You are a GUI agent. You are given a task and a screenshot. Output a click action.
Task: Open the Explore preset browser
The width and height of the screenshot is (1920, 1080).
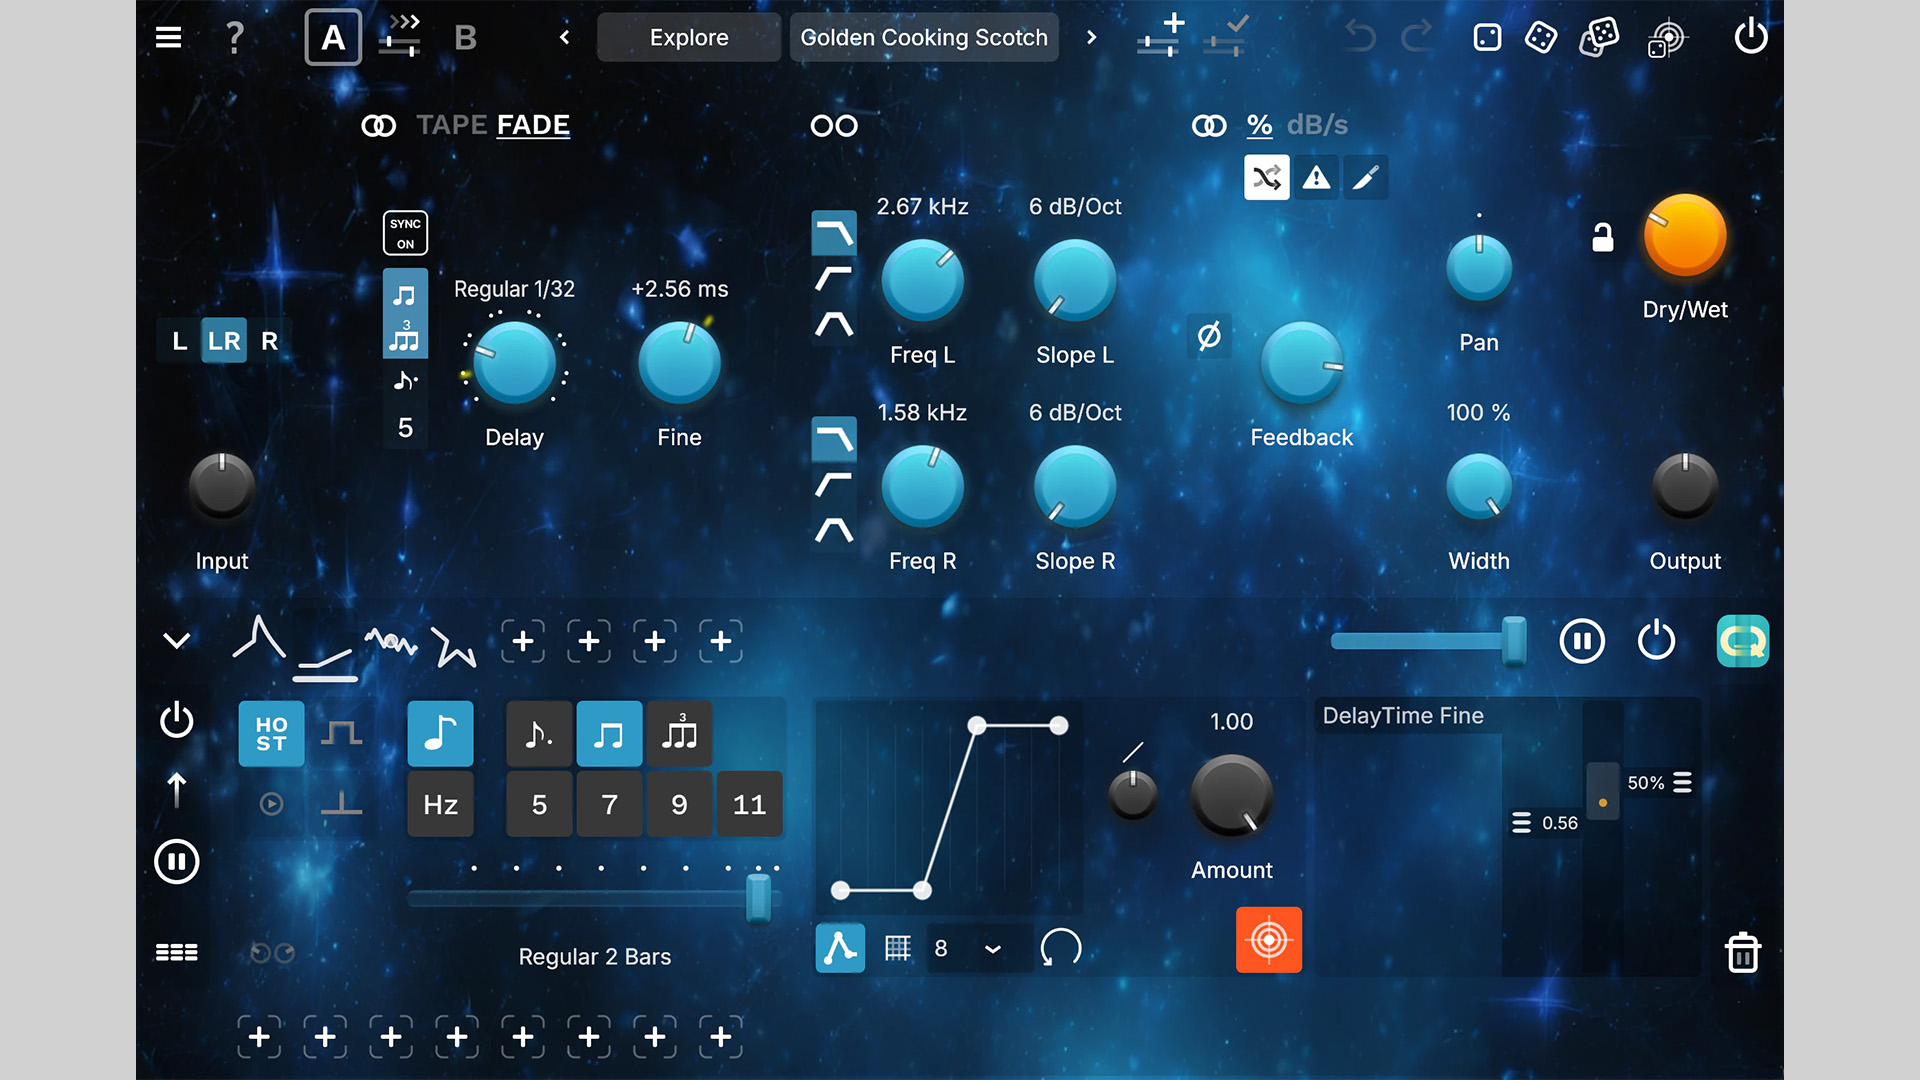[x=688, y=37]
